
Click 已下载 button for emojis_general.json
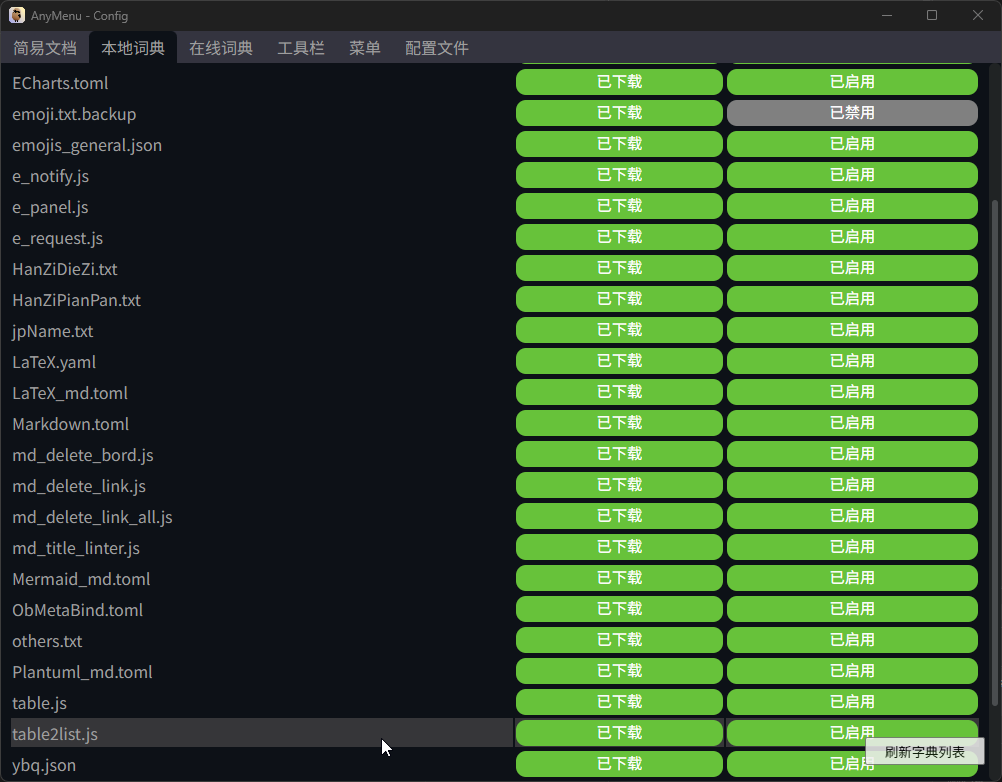coord(619,144)
